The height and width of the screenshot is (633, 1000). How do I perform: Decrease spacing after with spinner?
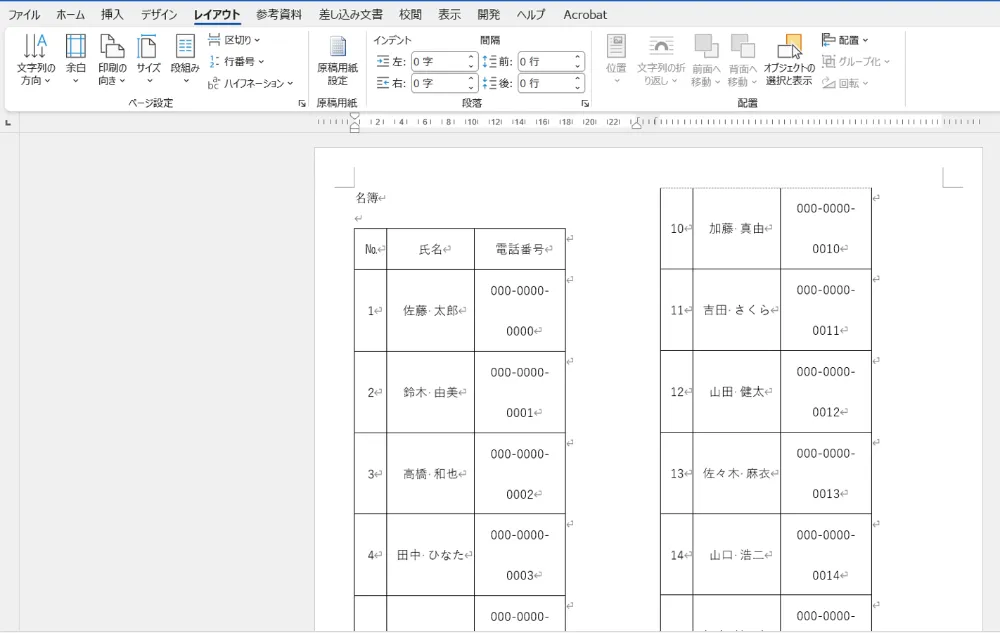click(x=578, y=87)
